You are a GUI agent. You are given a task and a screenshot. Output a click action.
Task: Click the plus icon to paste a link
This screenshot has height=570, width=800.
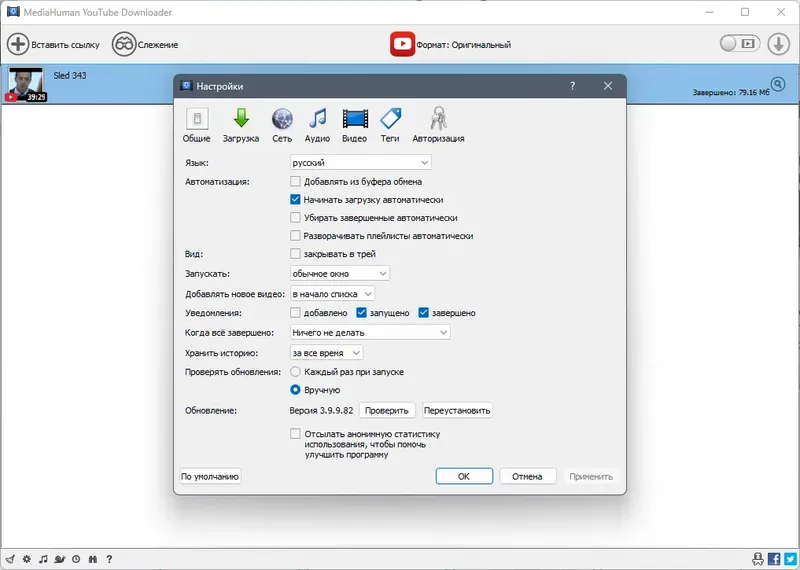click(x=18, y=44)
